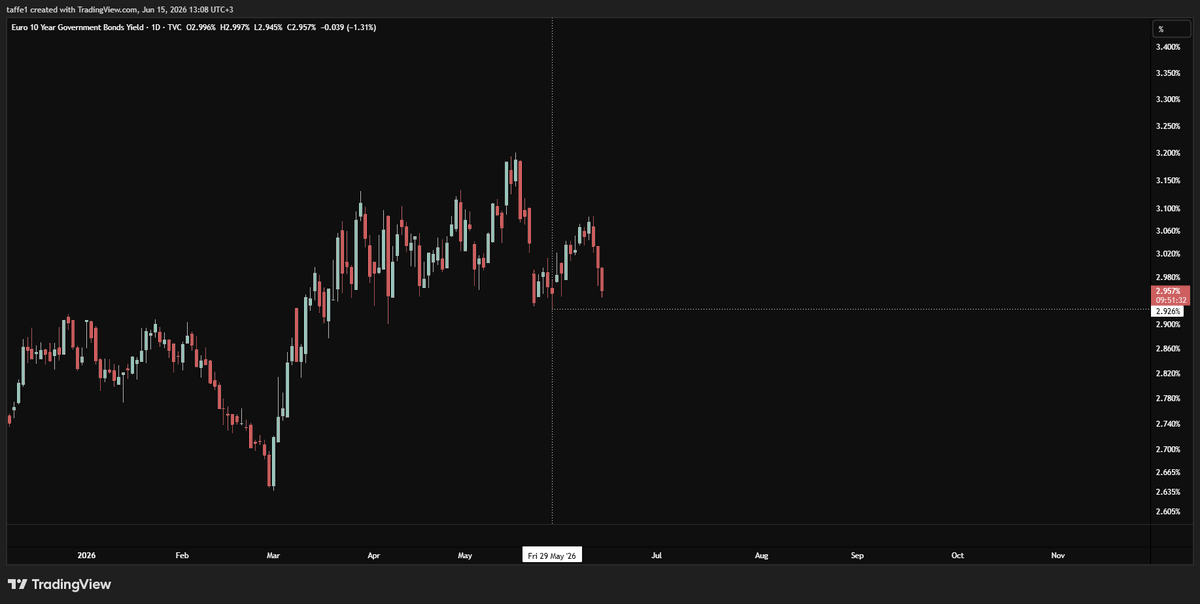Click the 2.740% price axis label
1200x604 pixels.
[x=1168, y=424]
